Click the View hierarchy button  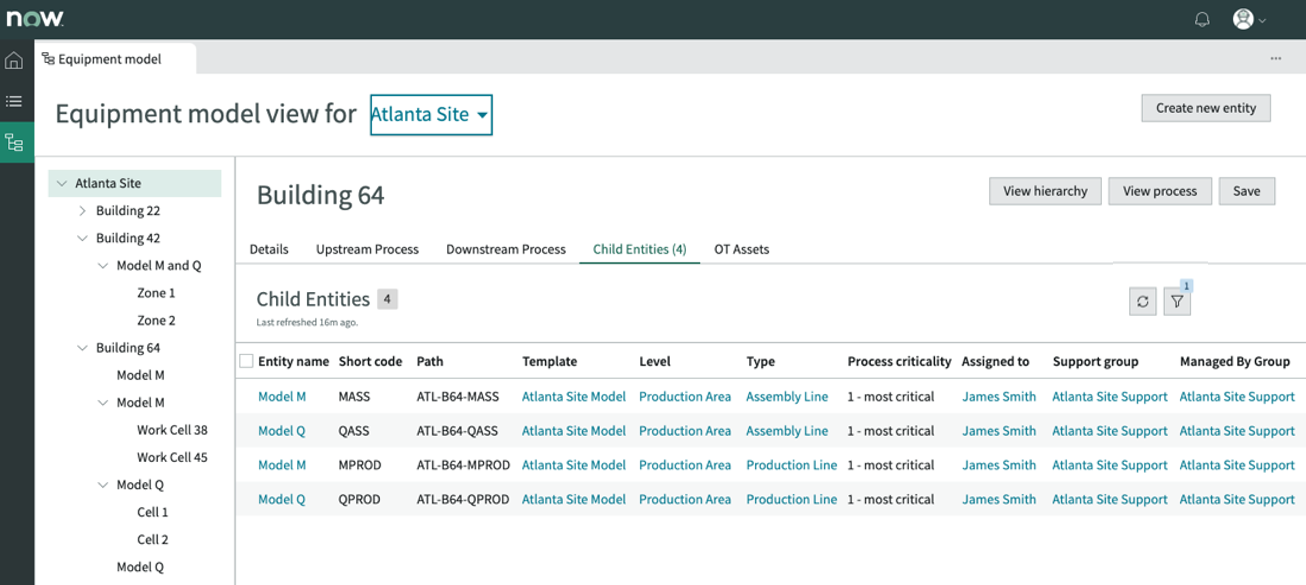[x=1045, y=191]
